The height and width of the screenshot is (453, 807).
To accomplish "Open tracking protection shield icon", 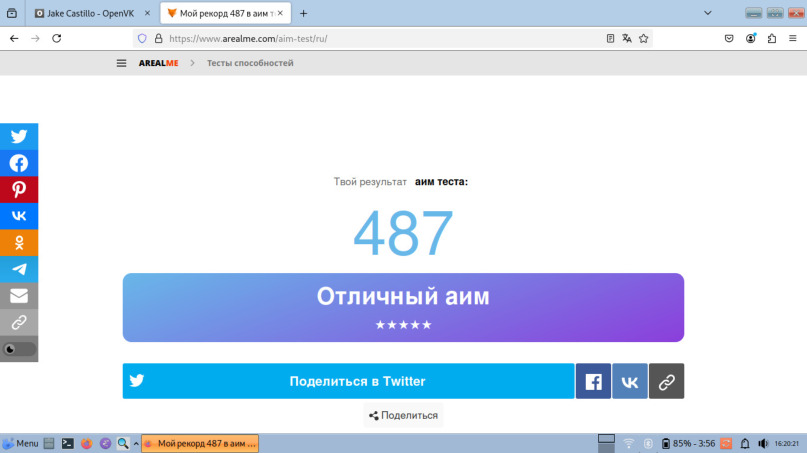I will pyautogui.click(x=143, y=39).
